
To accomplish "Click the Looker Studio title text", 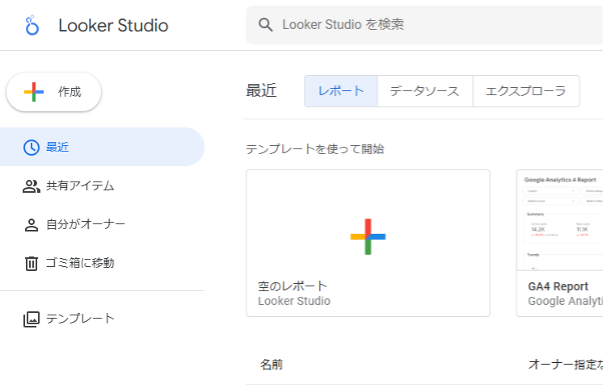I will tap(113, 25).
